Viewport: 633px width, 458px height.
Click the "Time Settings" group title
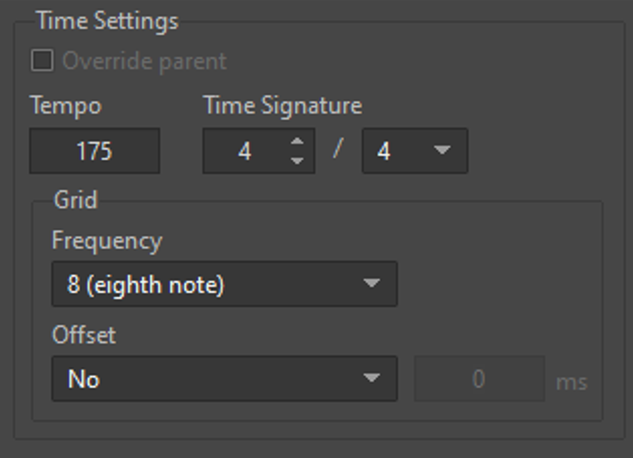[x=107, y=21]
